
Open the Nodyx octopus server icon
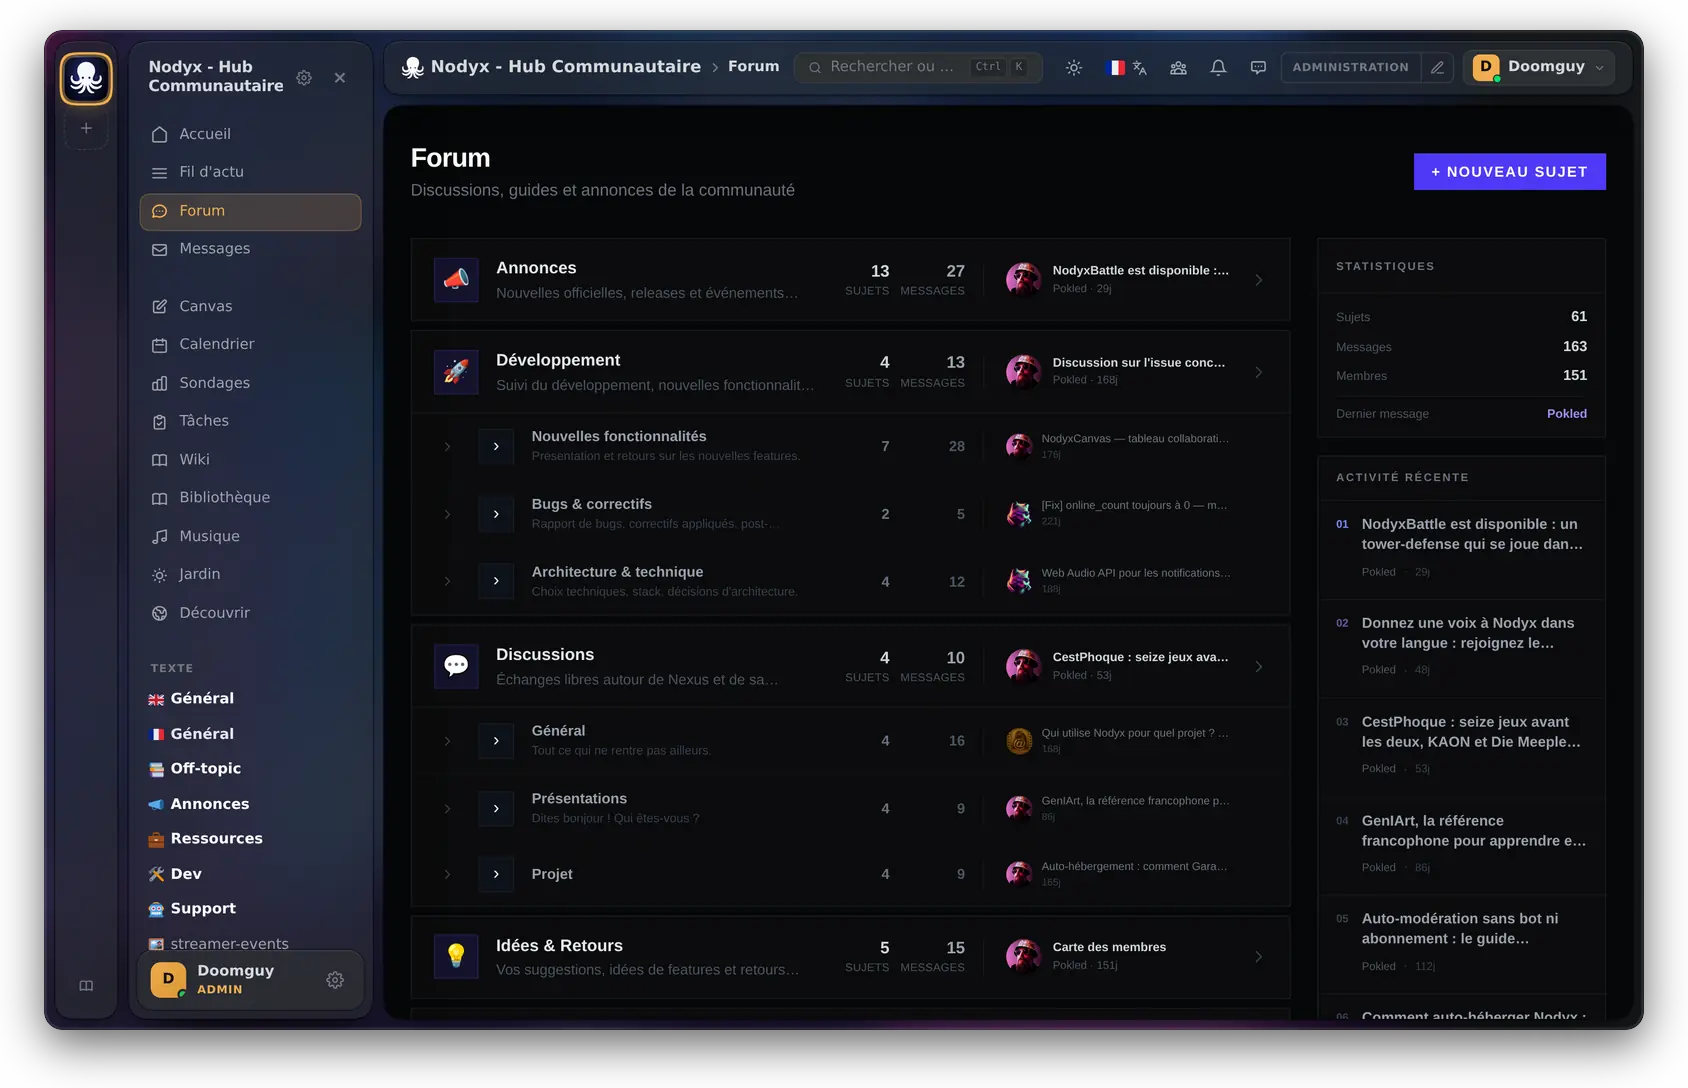86,79
